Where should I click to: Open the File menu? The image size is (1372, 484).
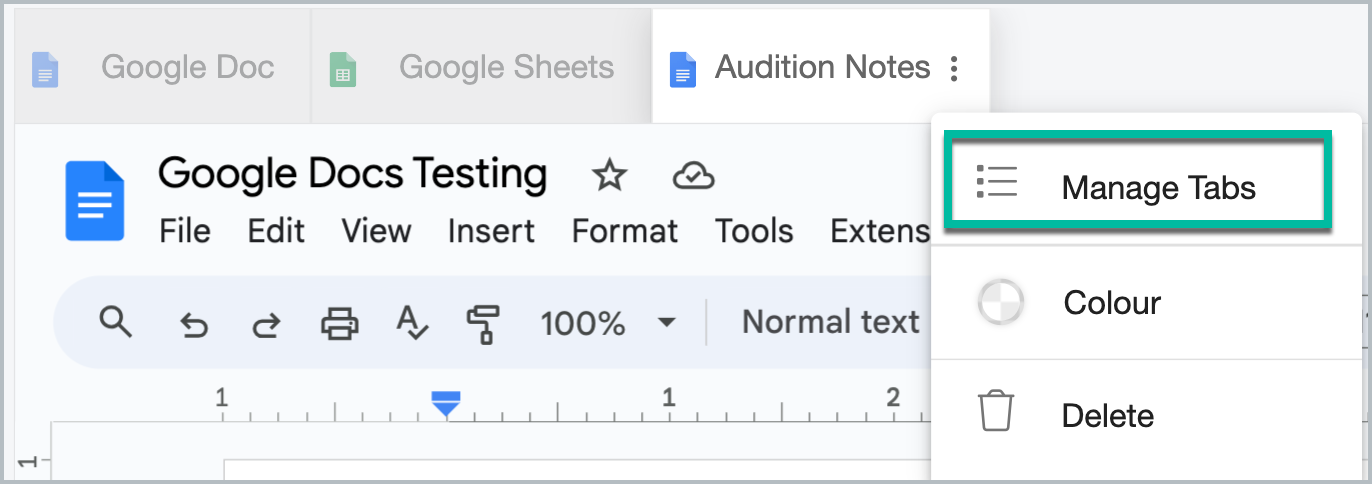[x=185, y=231]
